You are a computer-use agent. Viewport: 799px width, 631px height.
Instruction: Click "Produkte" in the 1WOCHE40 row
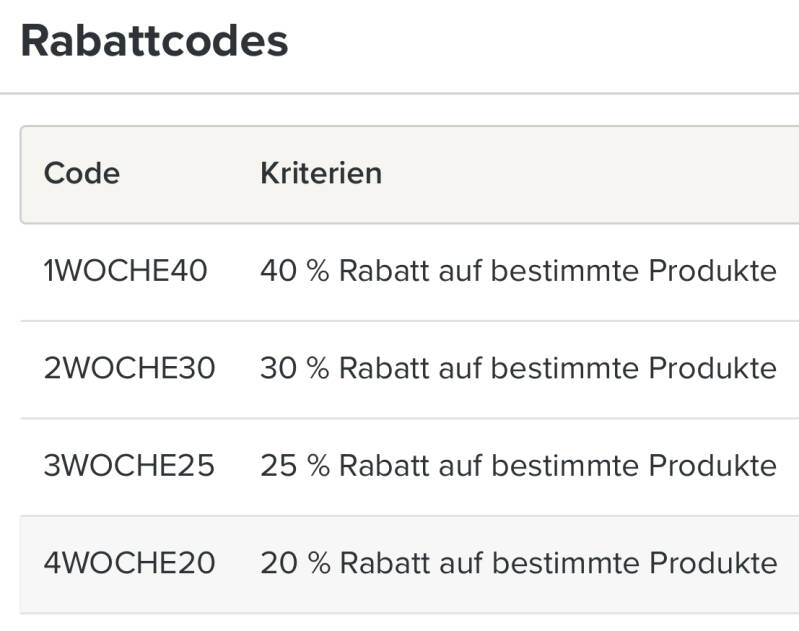point(713,271)
